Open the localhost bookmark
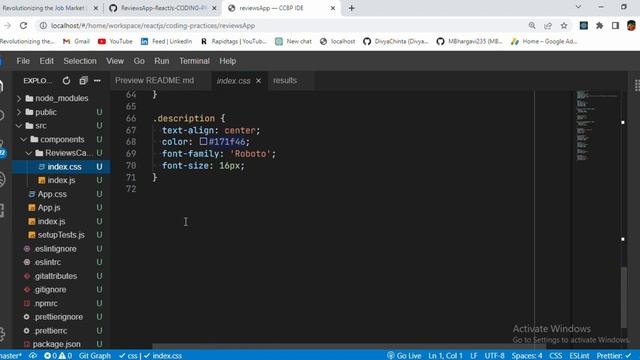The height and width of the screenshot is (360, 640). pos(337,41)
